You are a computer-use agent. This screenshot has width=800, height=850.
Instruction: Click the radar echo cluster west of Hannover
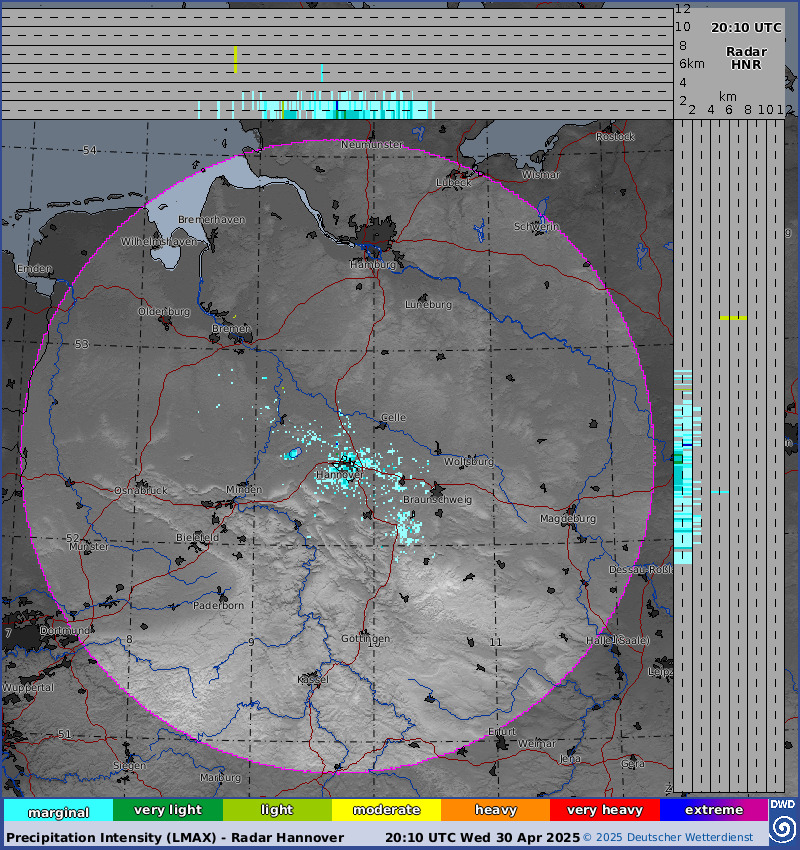point(293,453)
